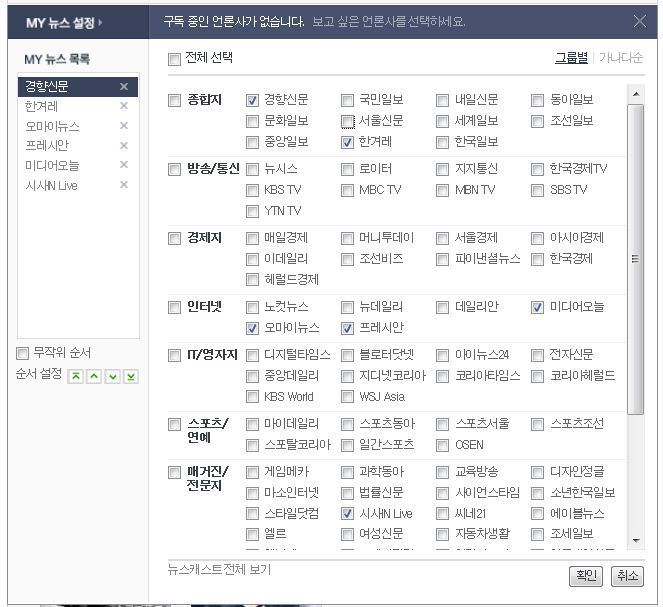Viewport: 663px width, 607px height.
Task: Remove 시사IN Live from MY 뉴스 list
Action: (124, 185)
